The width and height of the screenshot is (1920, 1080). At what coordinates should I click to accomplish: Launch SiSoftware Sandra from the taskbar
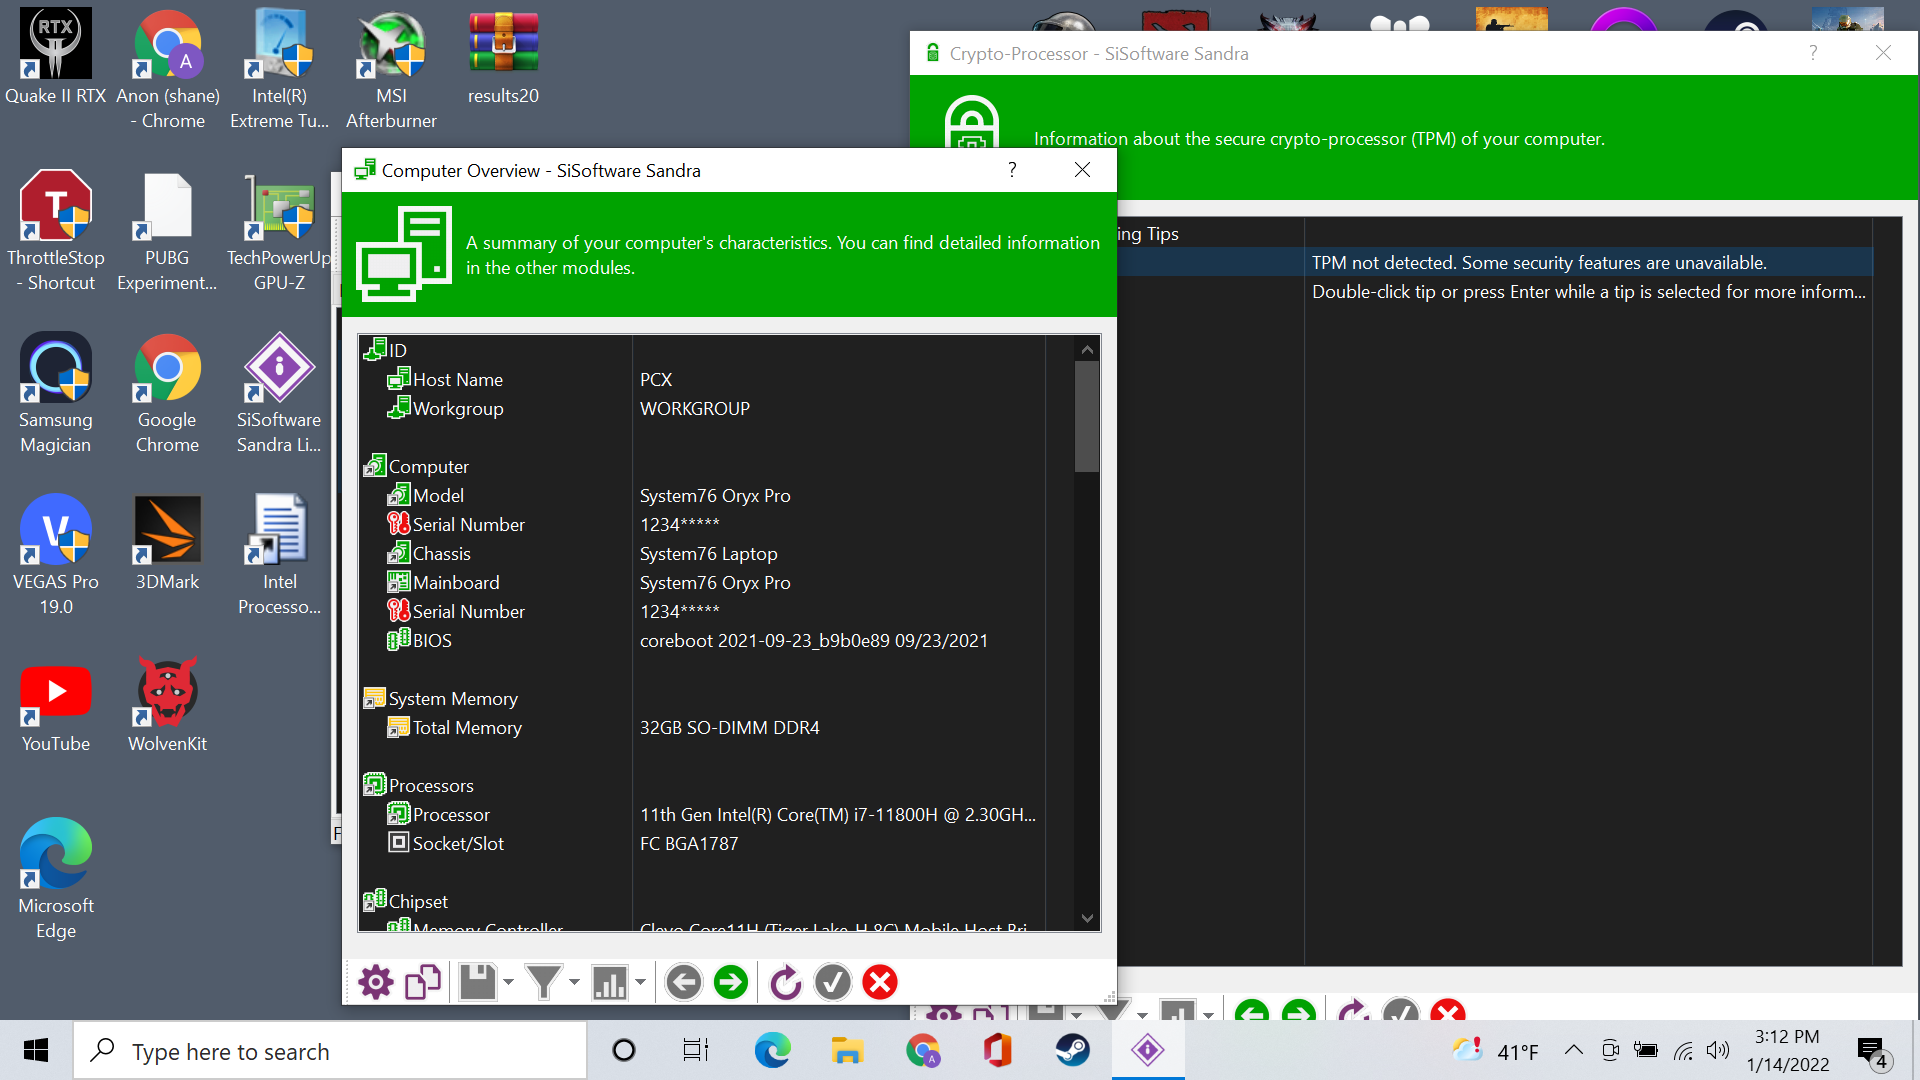coord(1147,1051)
